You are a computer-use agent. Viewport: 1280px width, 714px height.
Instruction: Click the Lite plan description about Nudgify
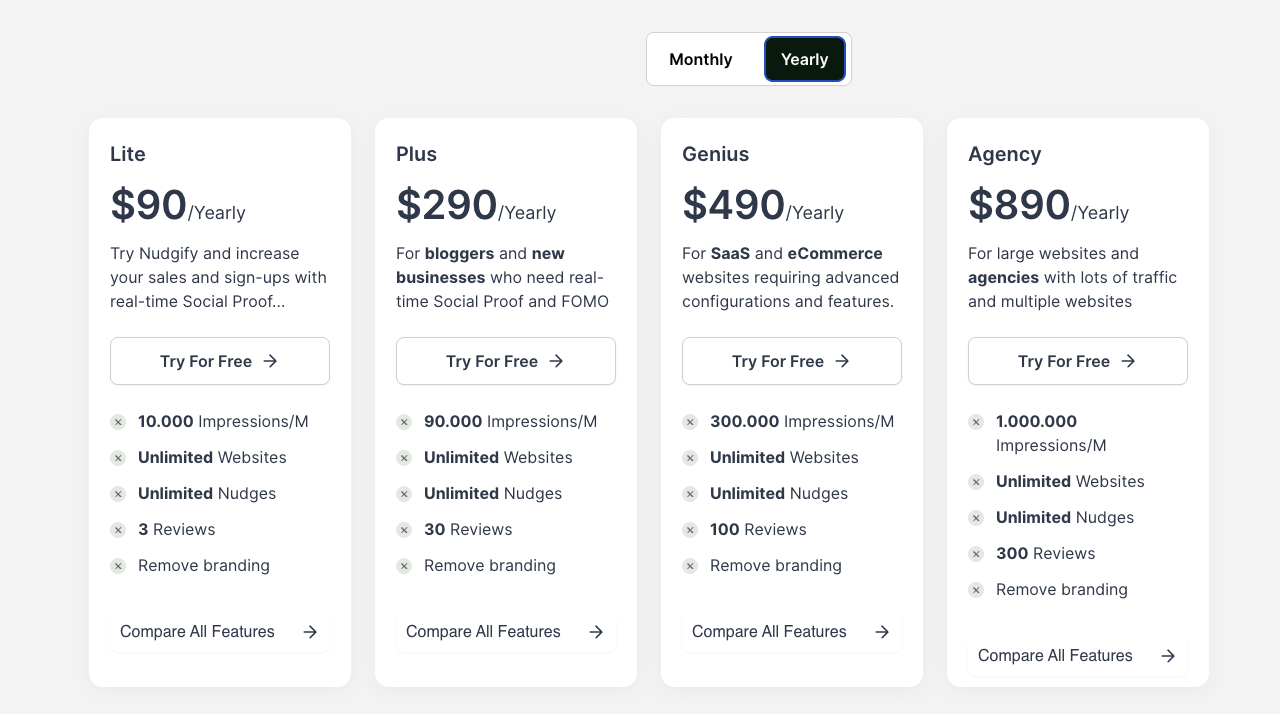(218, 277)
